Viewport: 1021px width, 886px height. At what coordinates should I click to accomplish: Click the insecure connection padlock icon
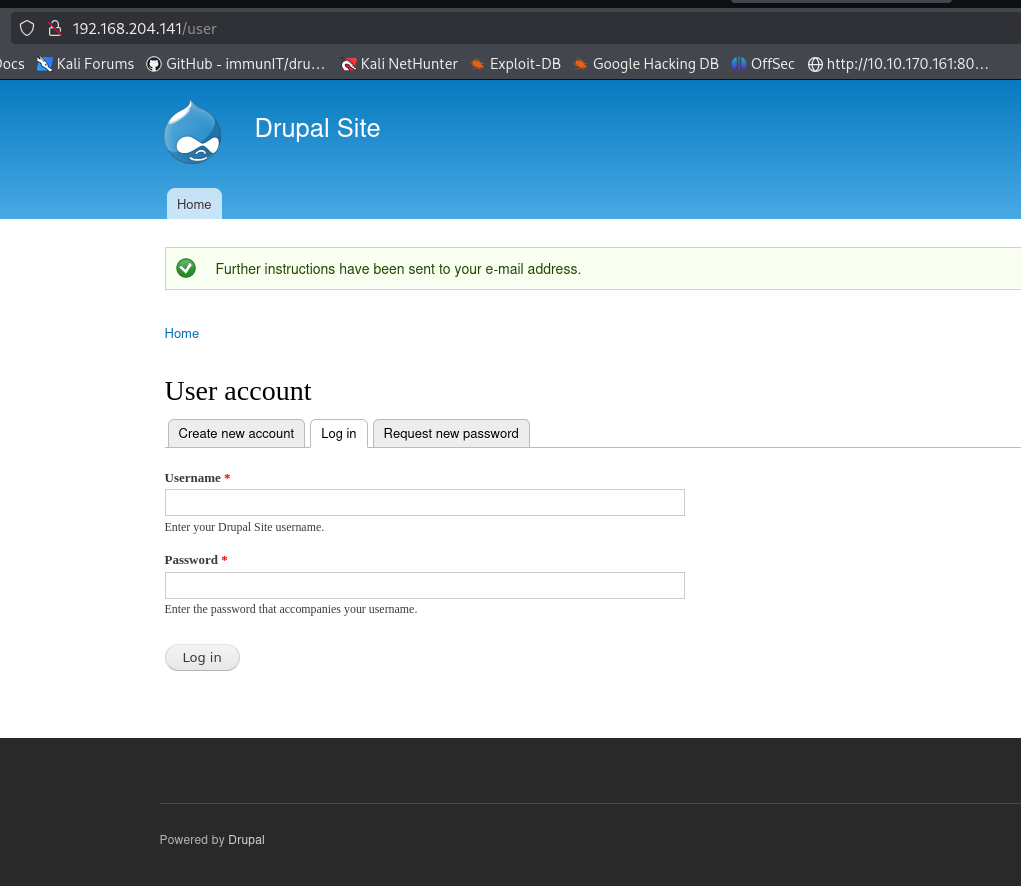(x=55, y=28)
